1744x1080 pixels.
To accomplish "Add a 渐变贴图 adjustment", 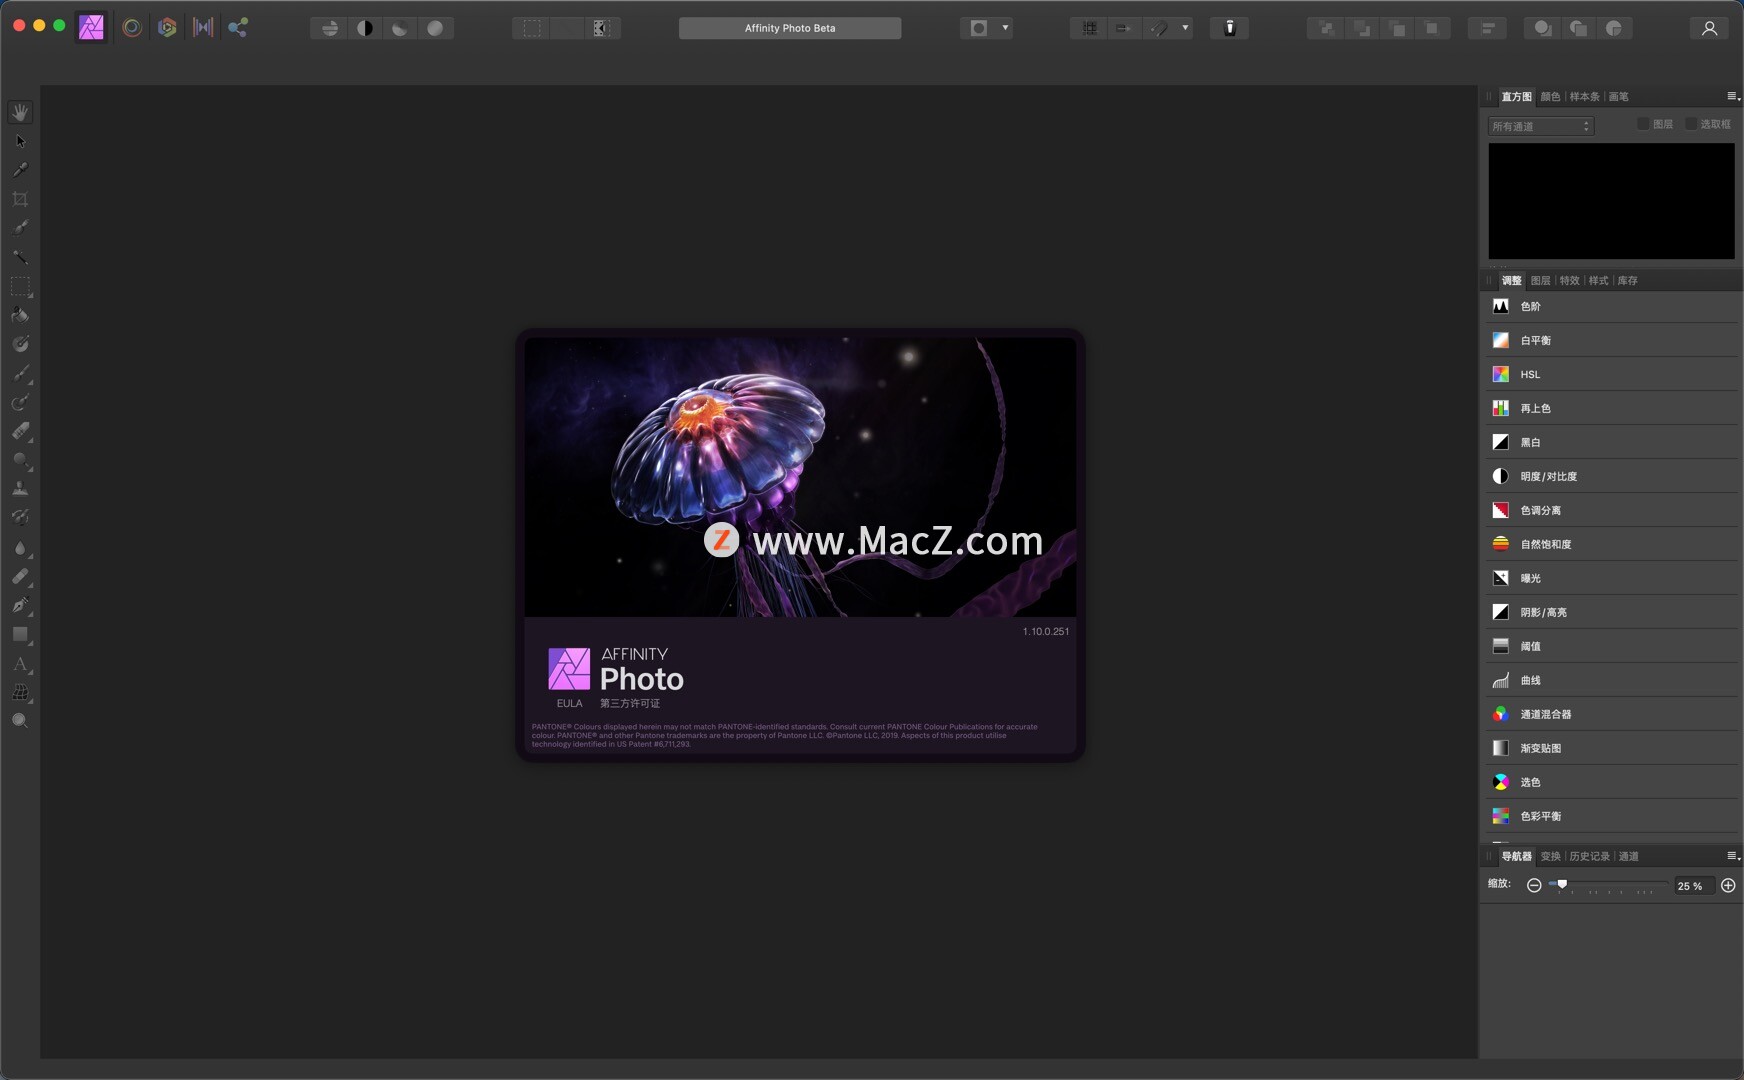I will (1611, 749).
